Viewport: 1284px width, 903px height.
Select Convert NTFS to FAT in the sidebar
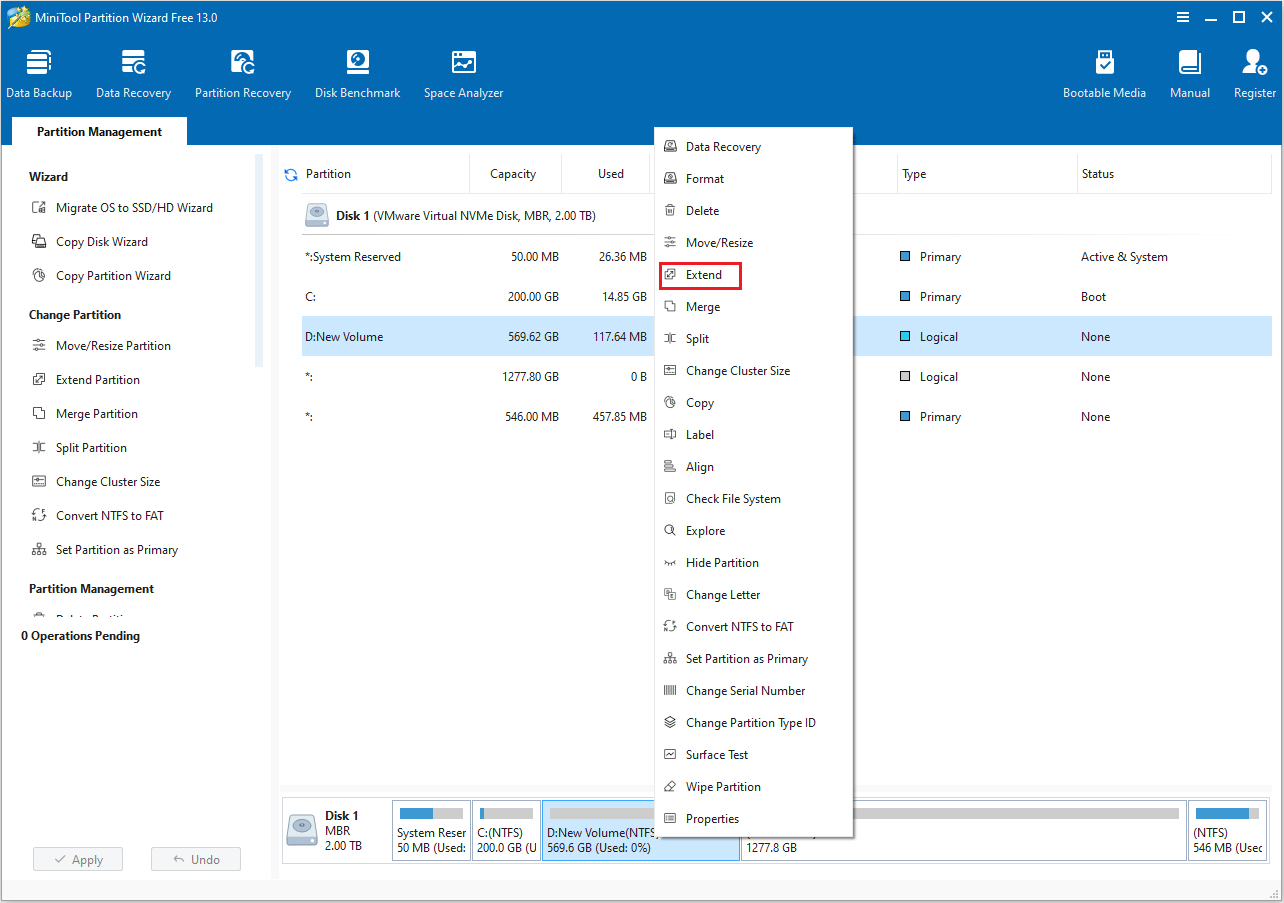click(x=97, y=516)
